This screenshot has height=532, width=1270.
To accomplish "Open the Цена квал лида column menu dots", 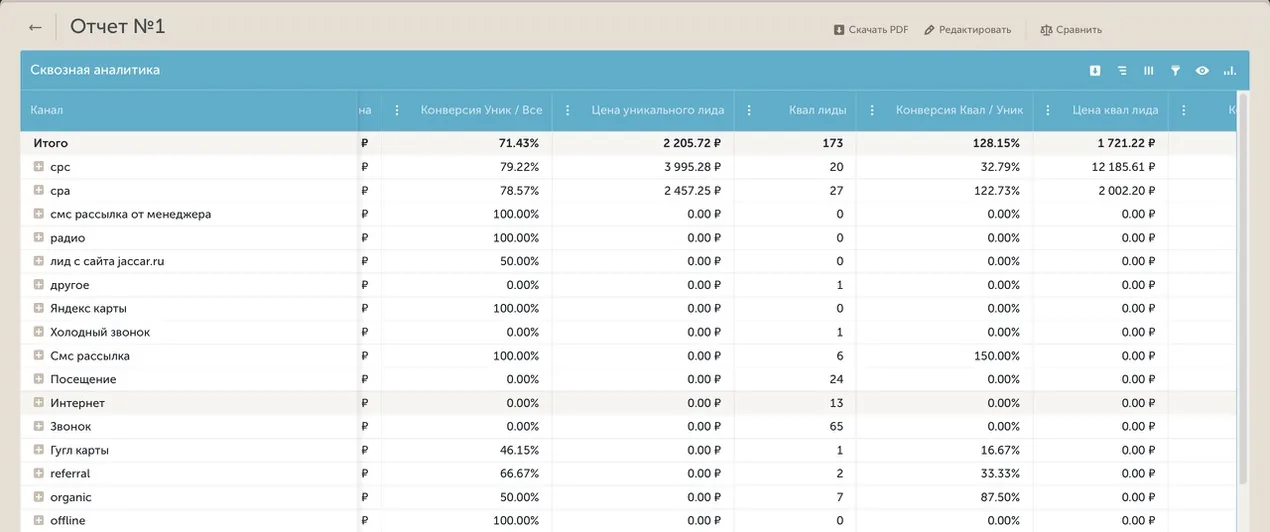I will tap(1048, 111).
